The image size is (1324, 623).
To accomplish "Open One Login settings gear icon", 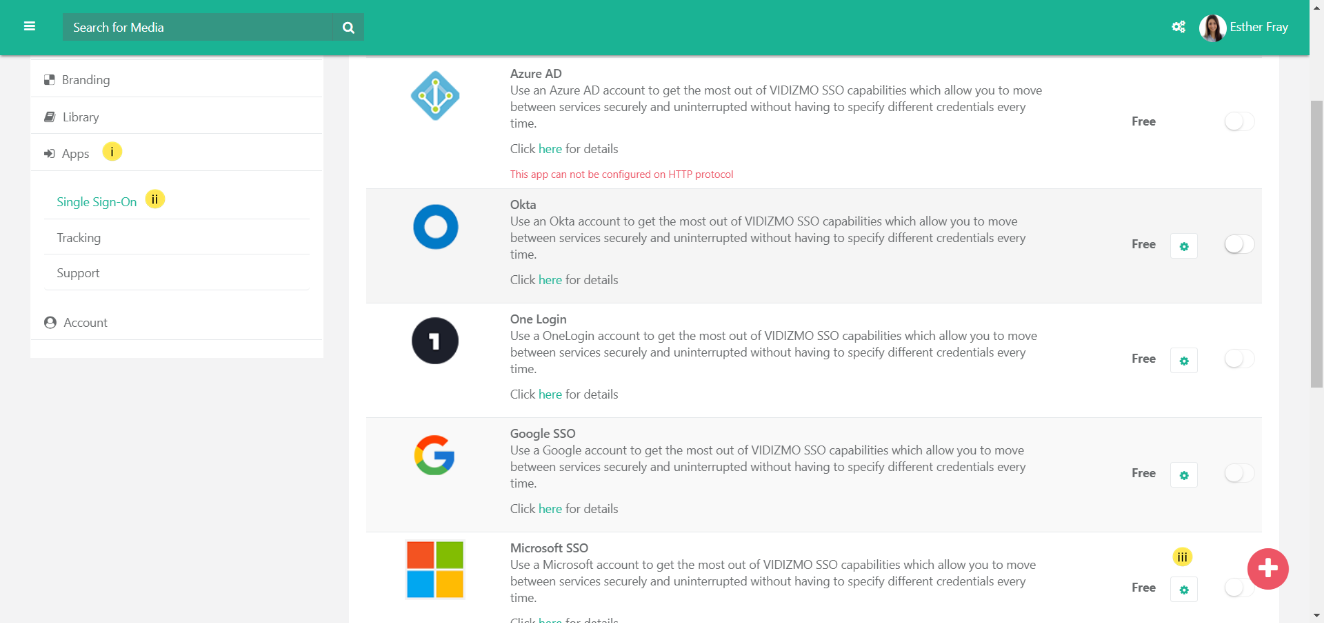I will (x=1184, y=360).
